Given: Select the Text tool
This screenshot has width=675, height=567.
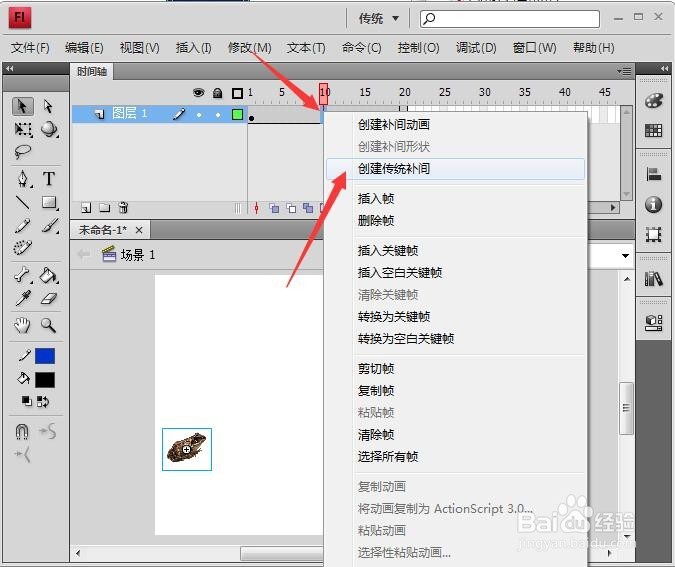Looking at the screenshot, I should tap(49, 178).
